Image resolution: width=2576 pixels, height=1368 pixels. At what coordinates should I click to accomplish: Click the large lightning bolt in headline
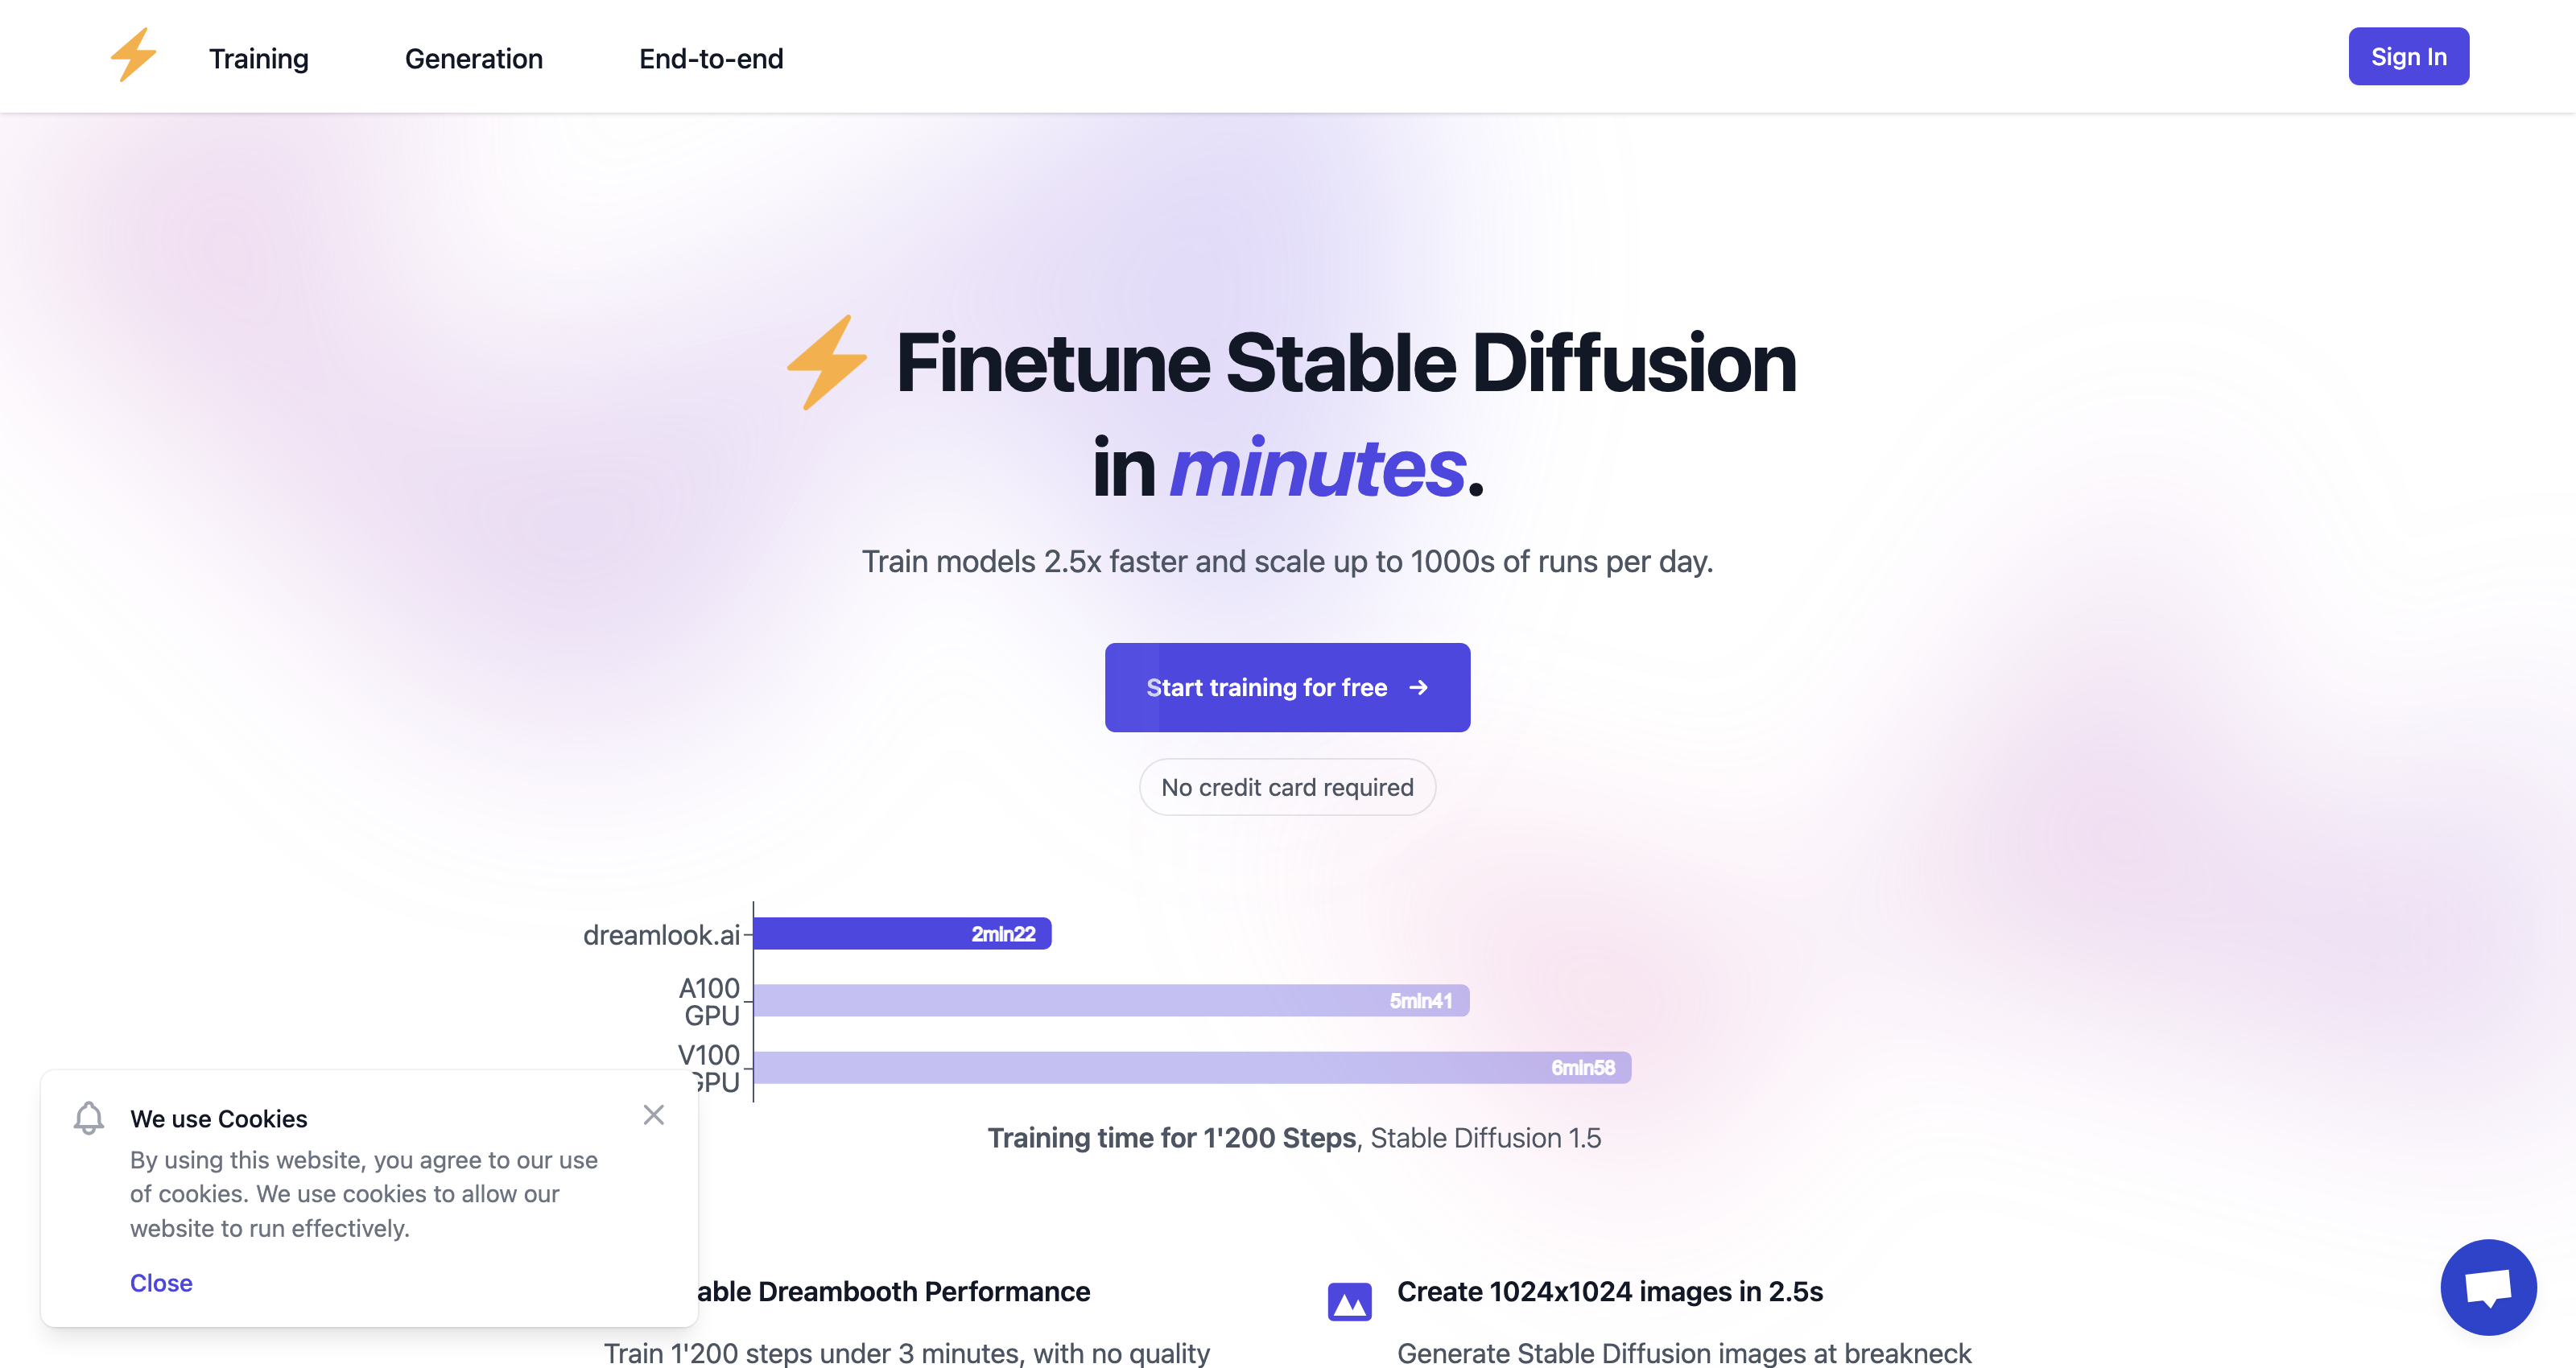click(827, 362)
